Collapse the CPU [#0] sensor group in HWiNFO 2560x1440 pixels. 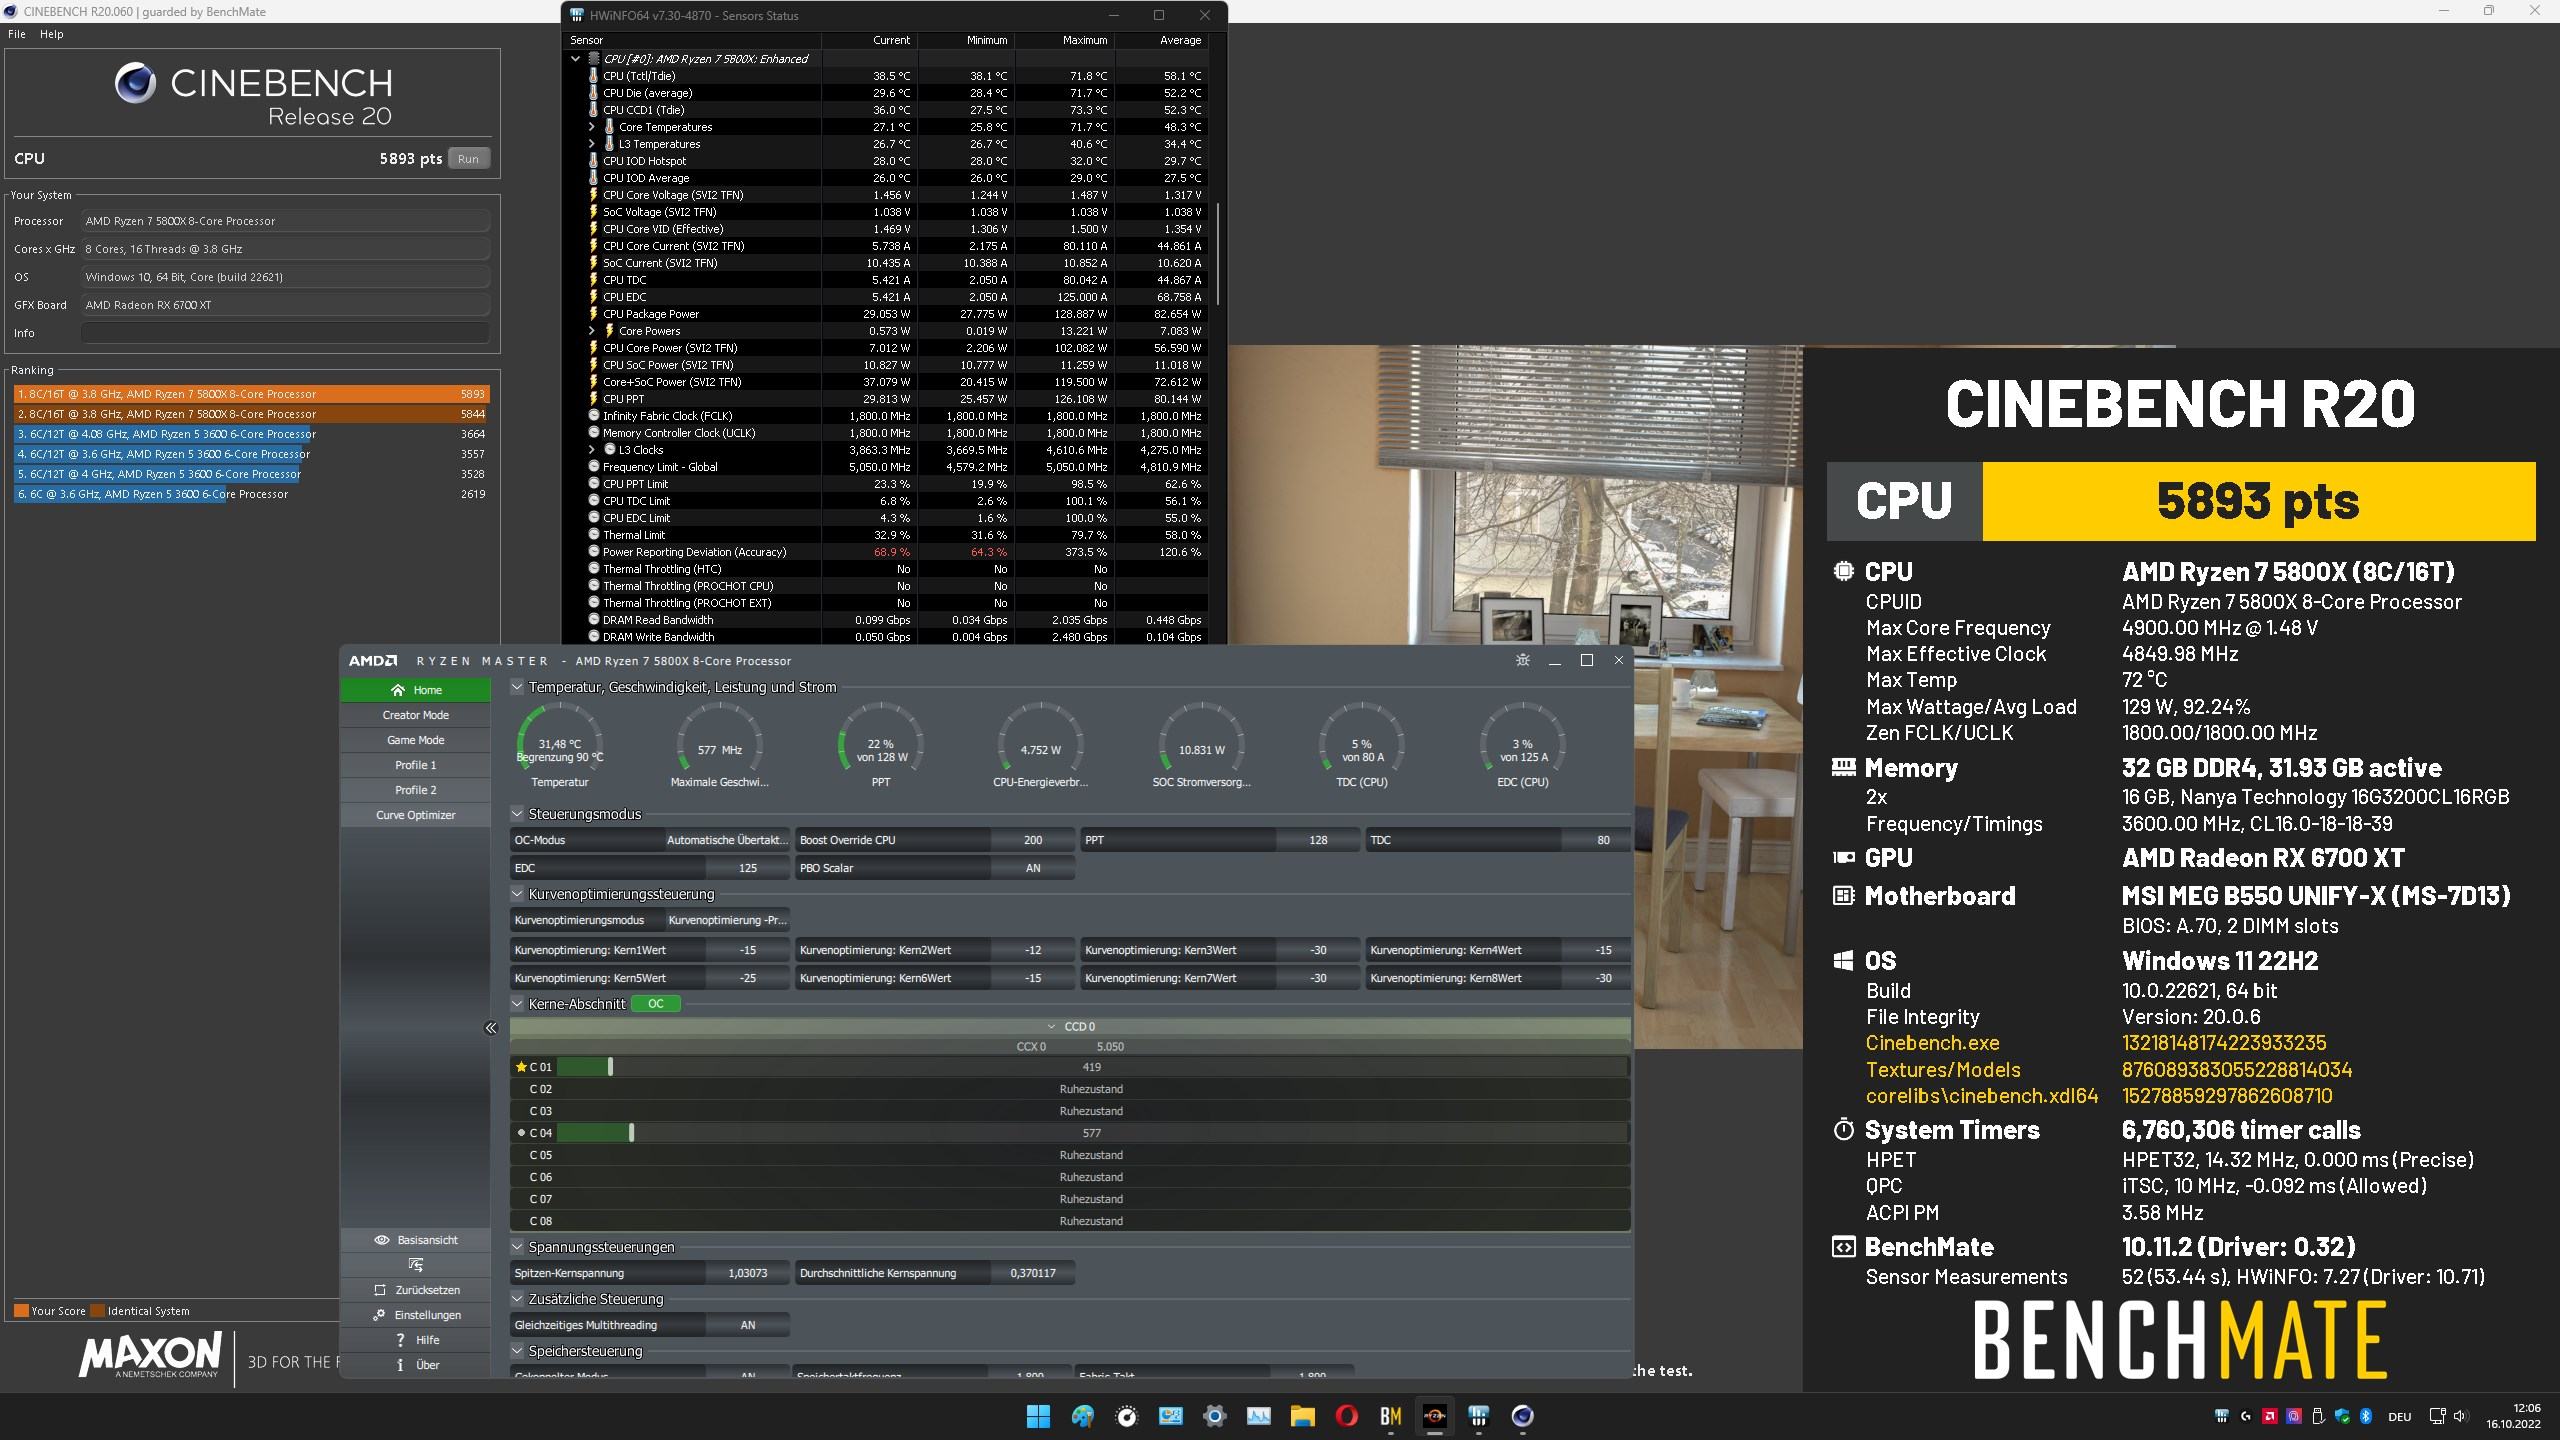click(x=576, y=59)
